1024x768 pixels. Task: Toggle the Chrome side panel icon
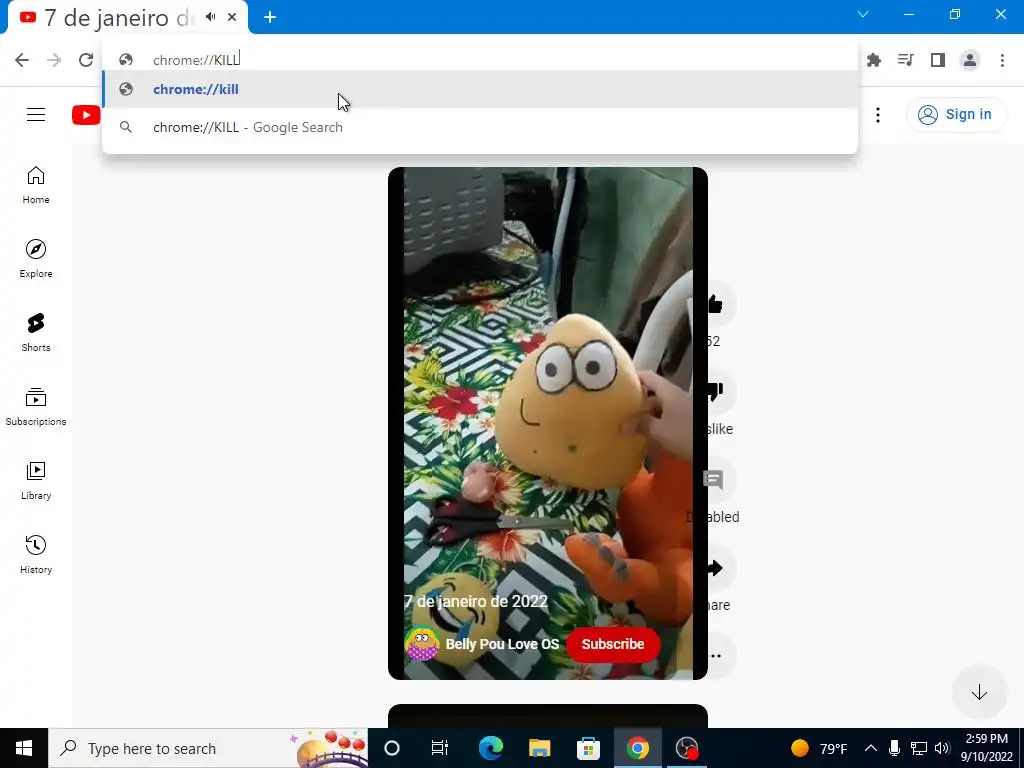(938, 60)
